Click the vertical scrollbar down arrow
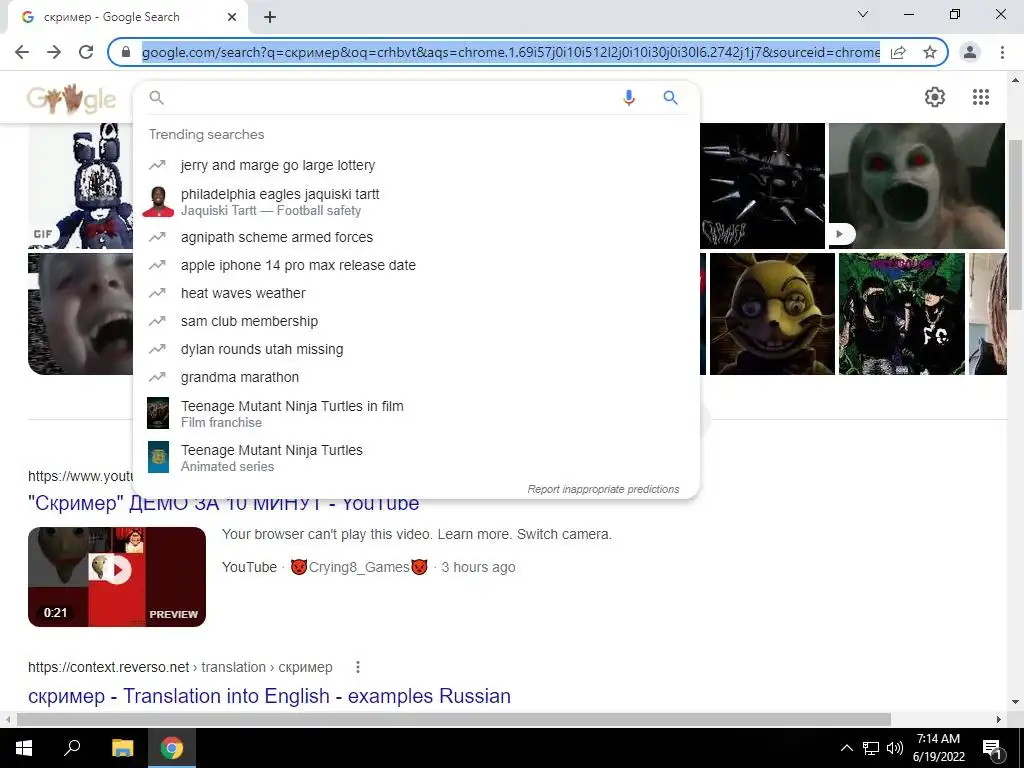This screenshot has height=768, width=1024. point(1016,702)
